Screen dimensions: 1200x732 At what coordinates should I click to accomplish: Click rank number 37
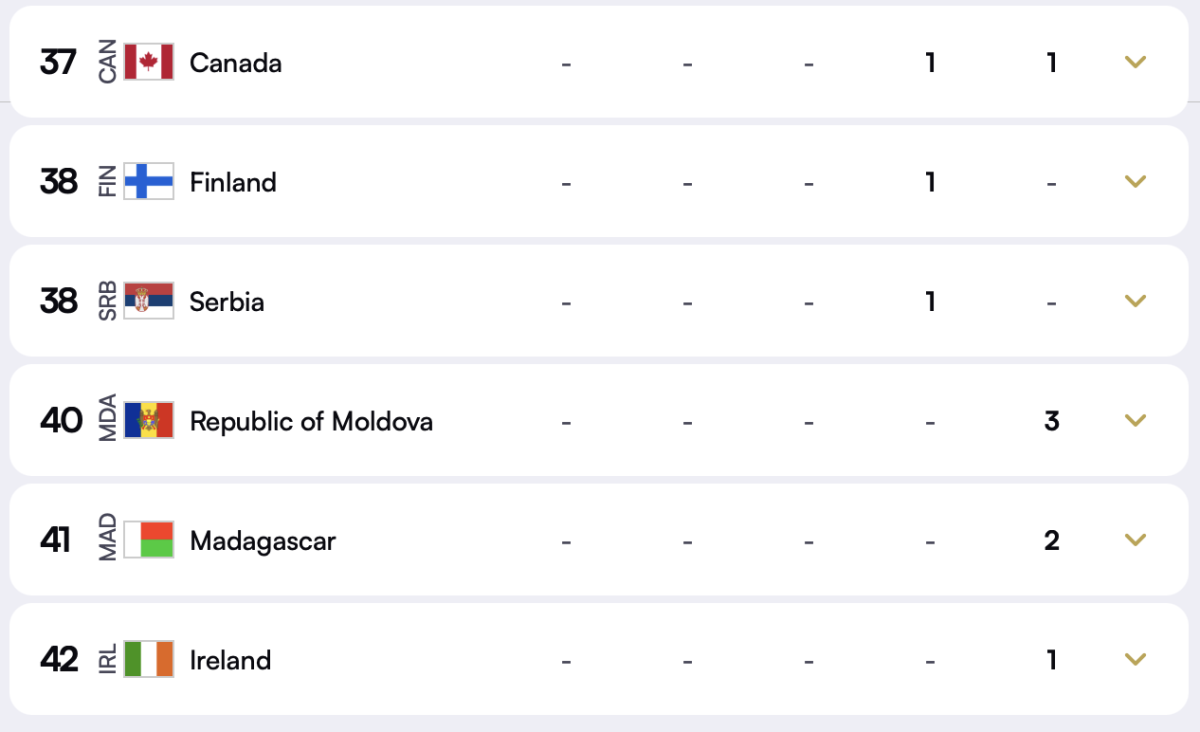(x=58, y=63)
